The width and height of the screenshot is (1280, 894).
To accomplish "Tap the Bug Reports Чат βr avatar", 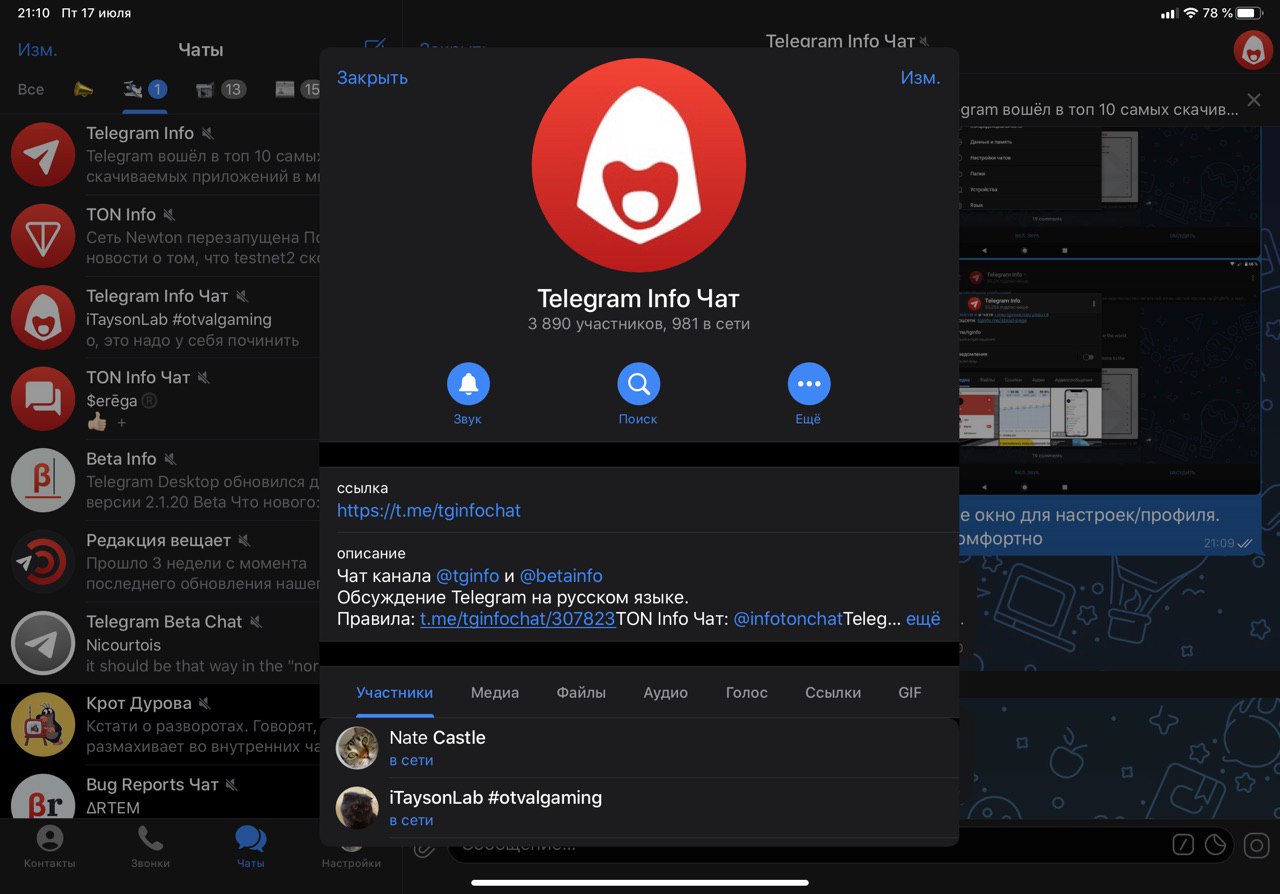I will point(43,797).
